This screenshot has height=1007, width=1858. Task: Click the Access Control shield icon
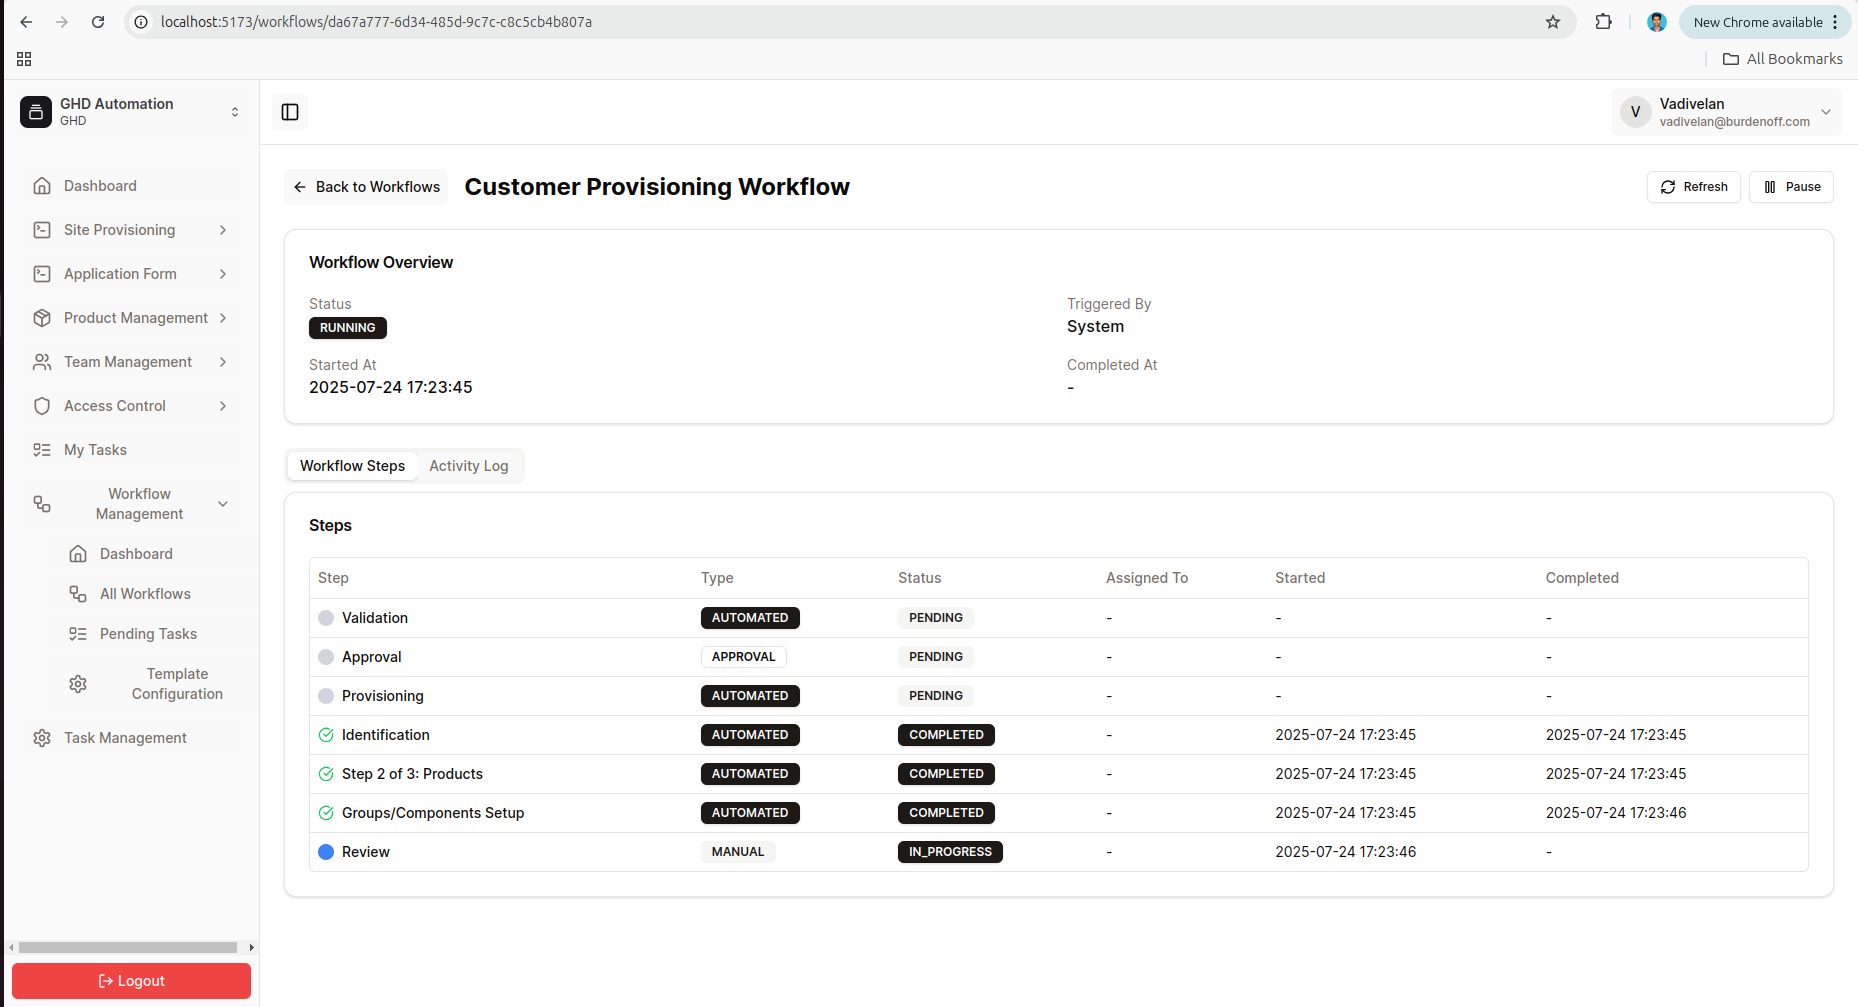[42, 406]
